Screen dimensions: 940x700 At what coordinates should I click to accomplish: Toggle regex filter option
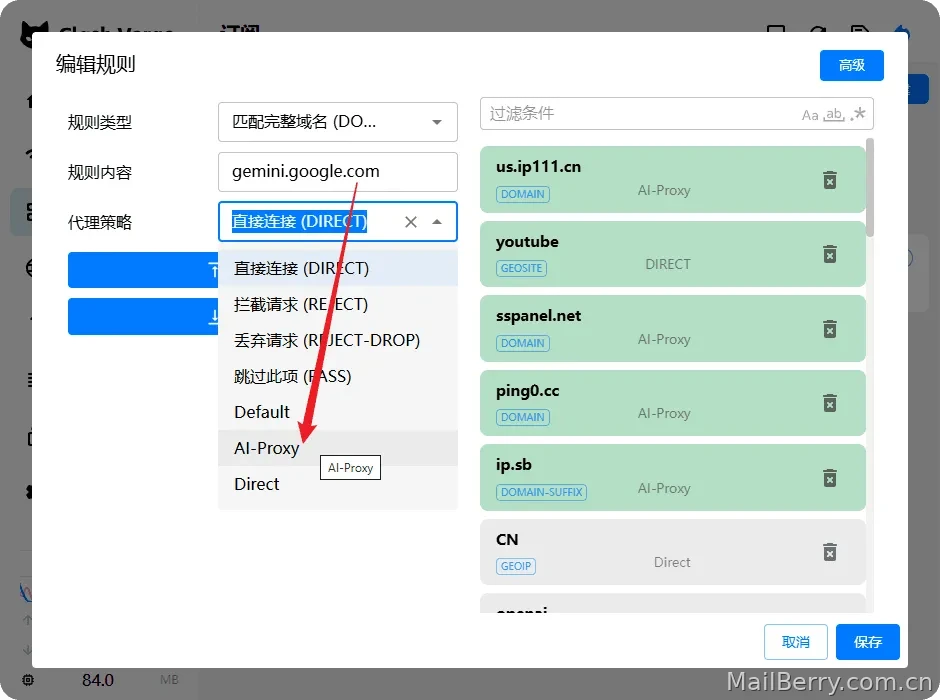[x=858, y=114]
